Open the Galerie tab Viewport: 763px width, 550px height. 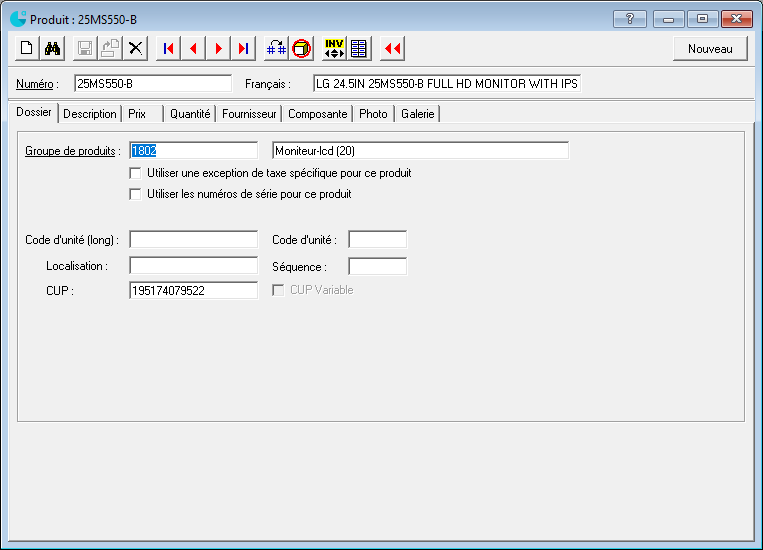(418, 114)
